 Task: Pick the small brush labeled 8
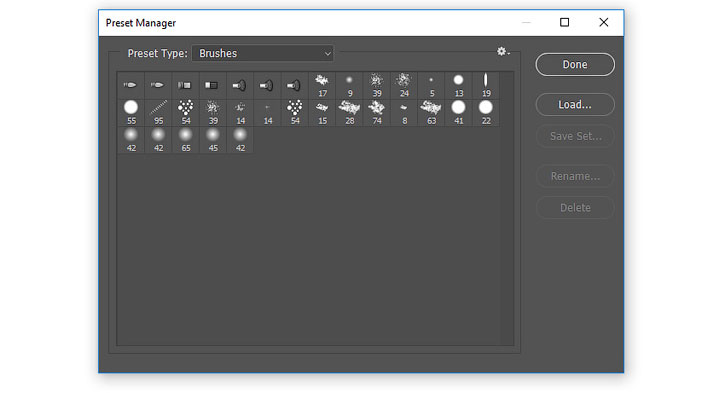pos(404,113)
